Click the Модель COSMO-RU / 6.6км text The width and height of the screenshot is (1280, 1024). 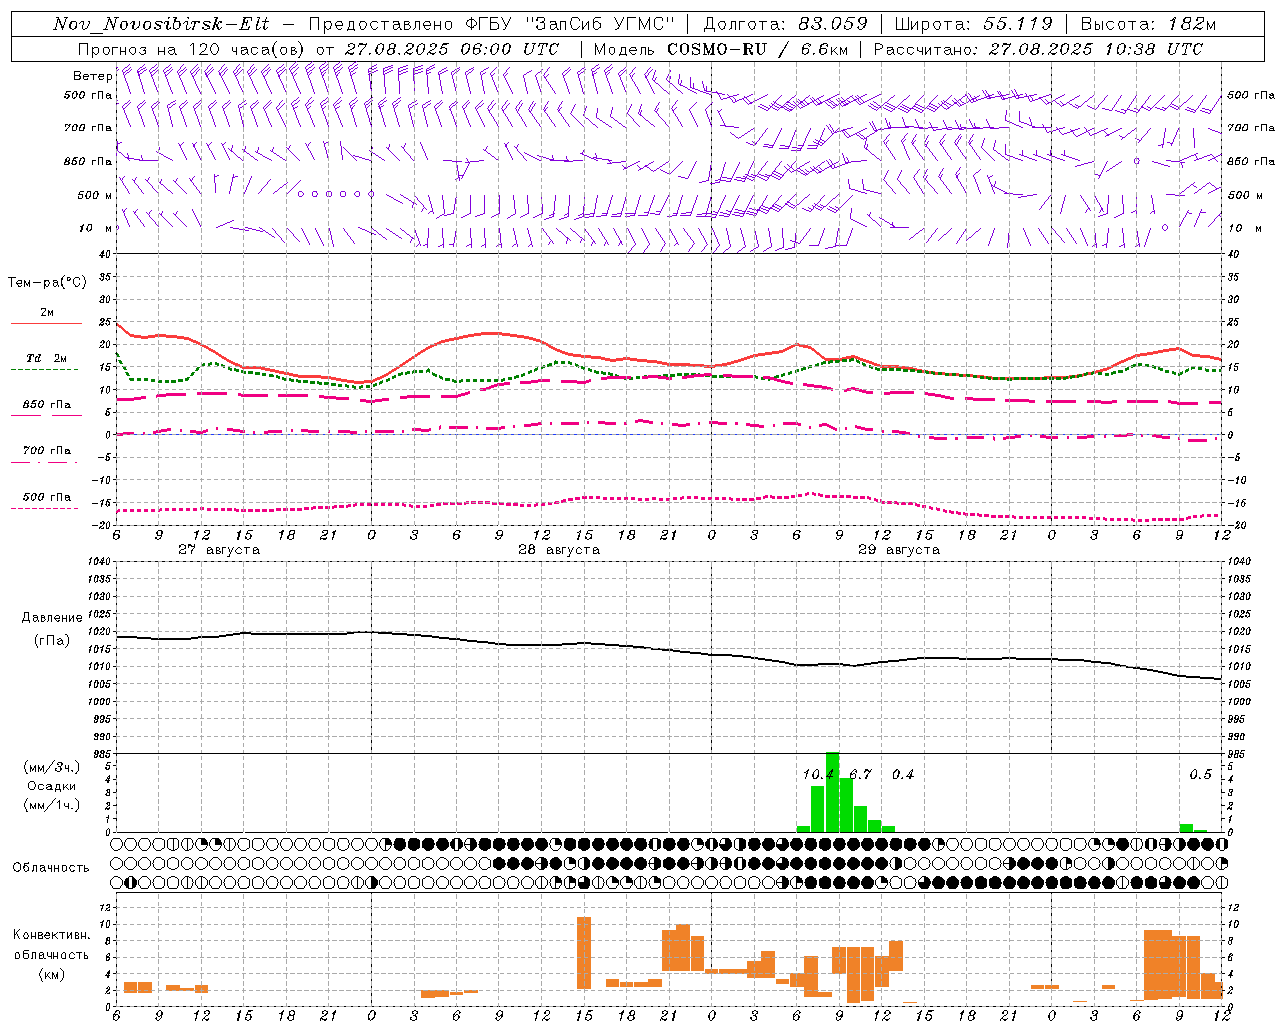click(x=720, y=49)
